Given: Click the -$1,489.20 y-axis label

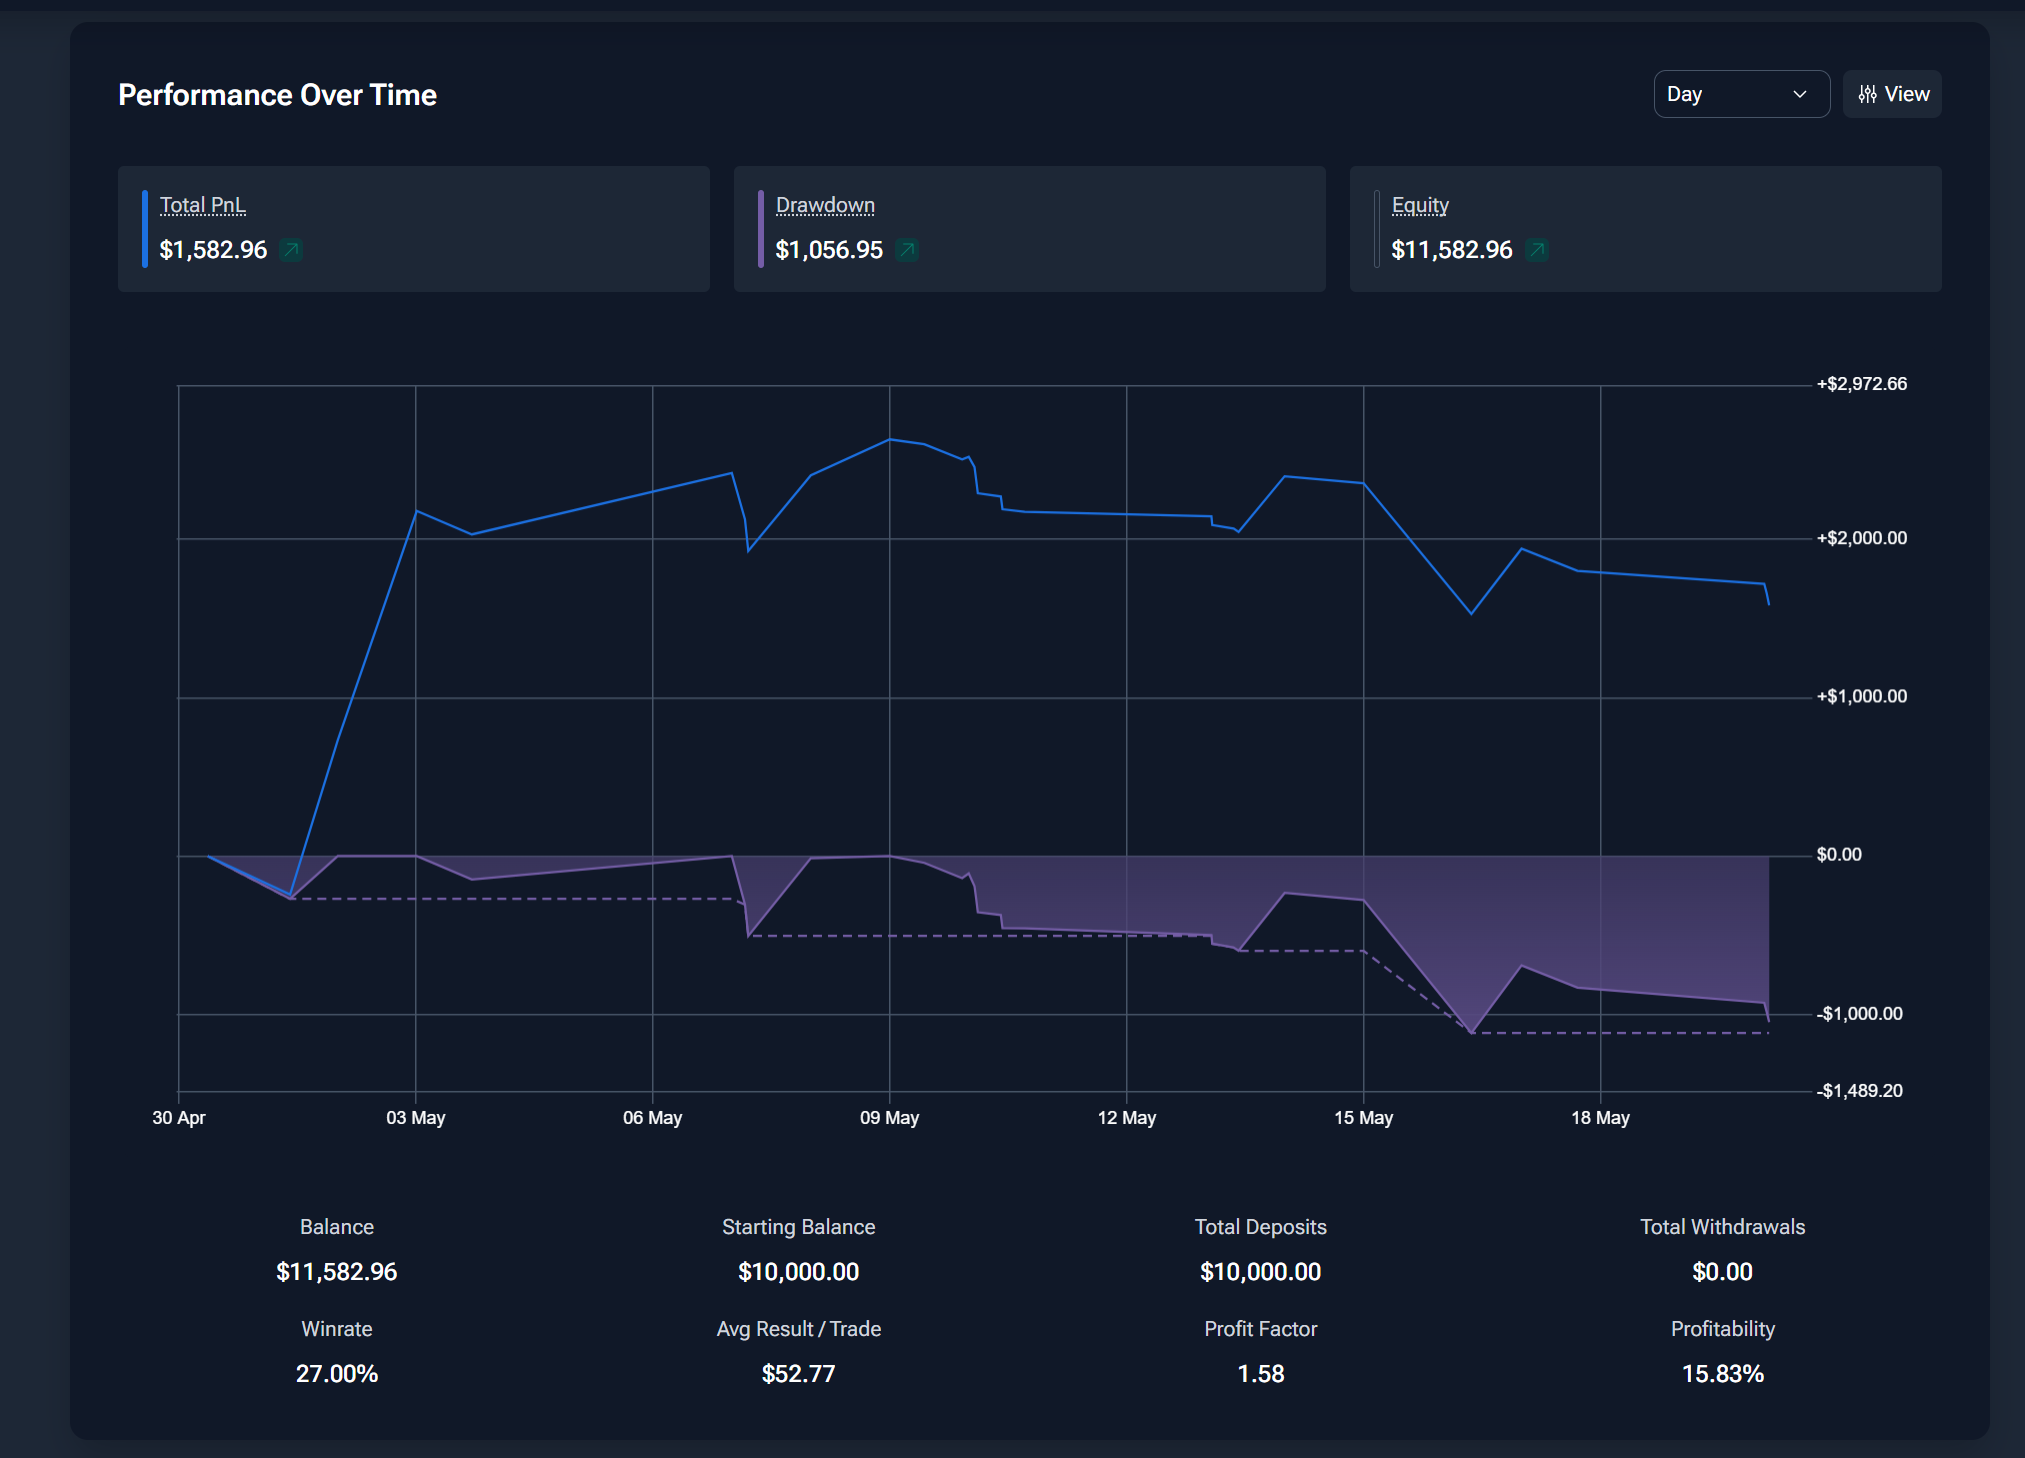Looking at the screenshot, I should pos(1860,1091).
